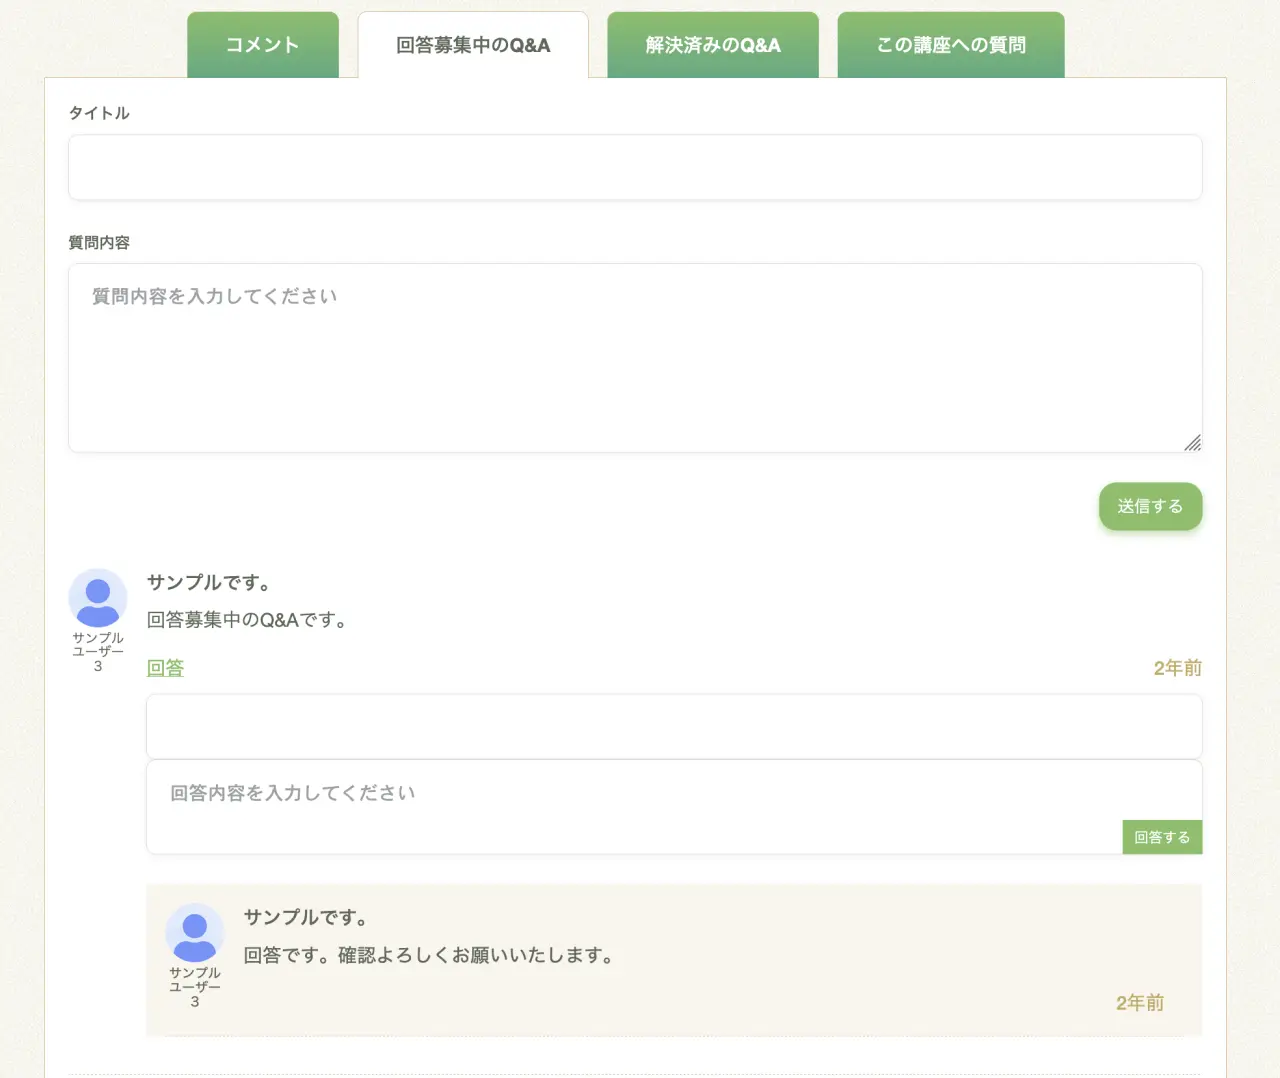
Task: Open the 回答 link under the question
Action: click(x=165, y=668)
